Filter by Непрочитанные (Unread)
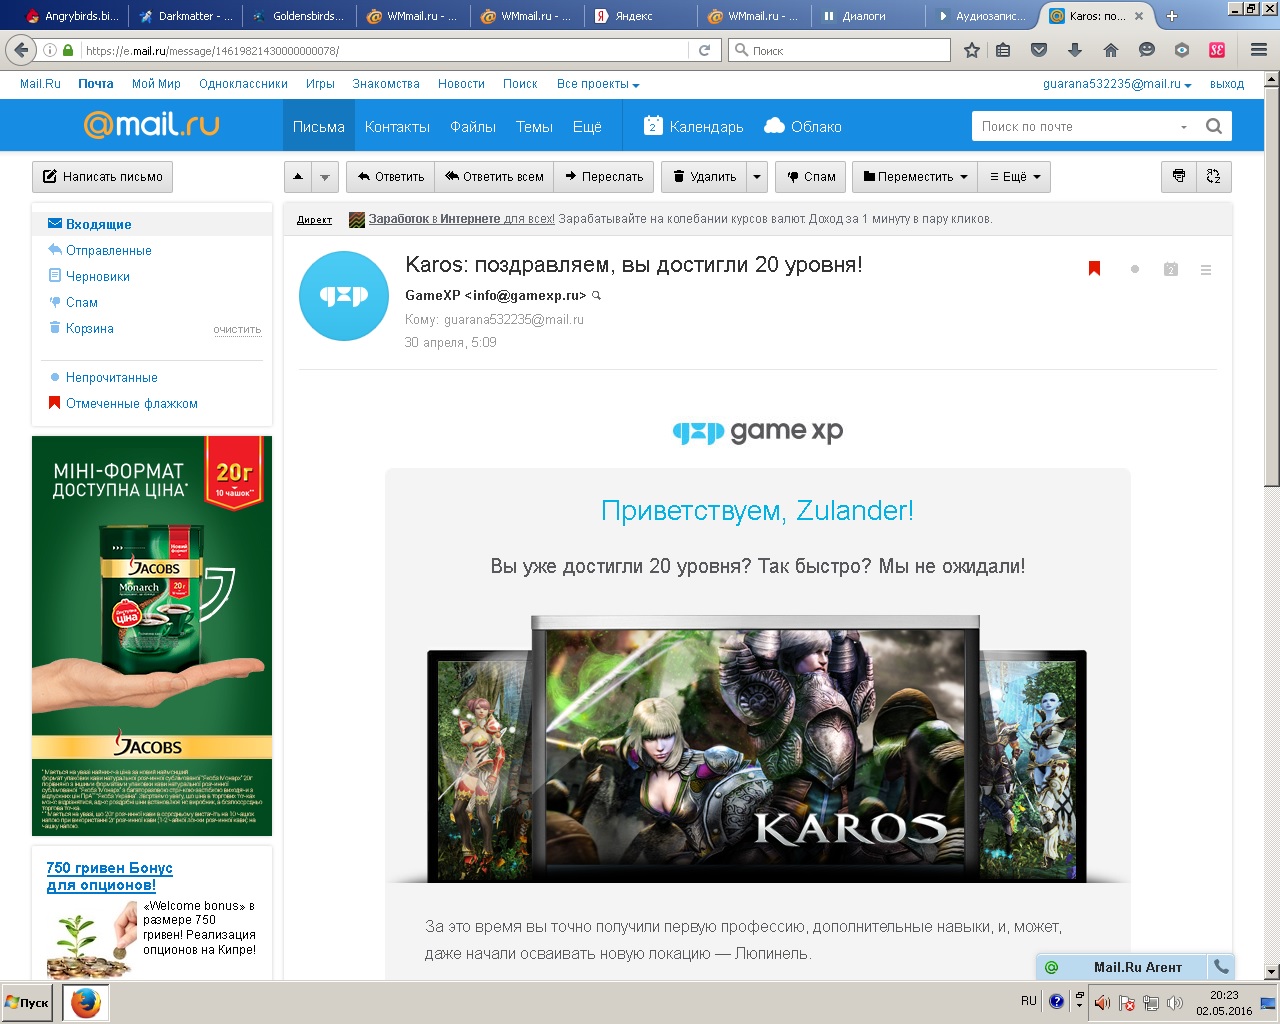Image resolution: width=1280 pixels, height=1024 pixels. 112,377
